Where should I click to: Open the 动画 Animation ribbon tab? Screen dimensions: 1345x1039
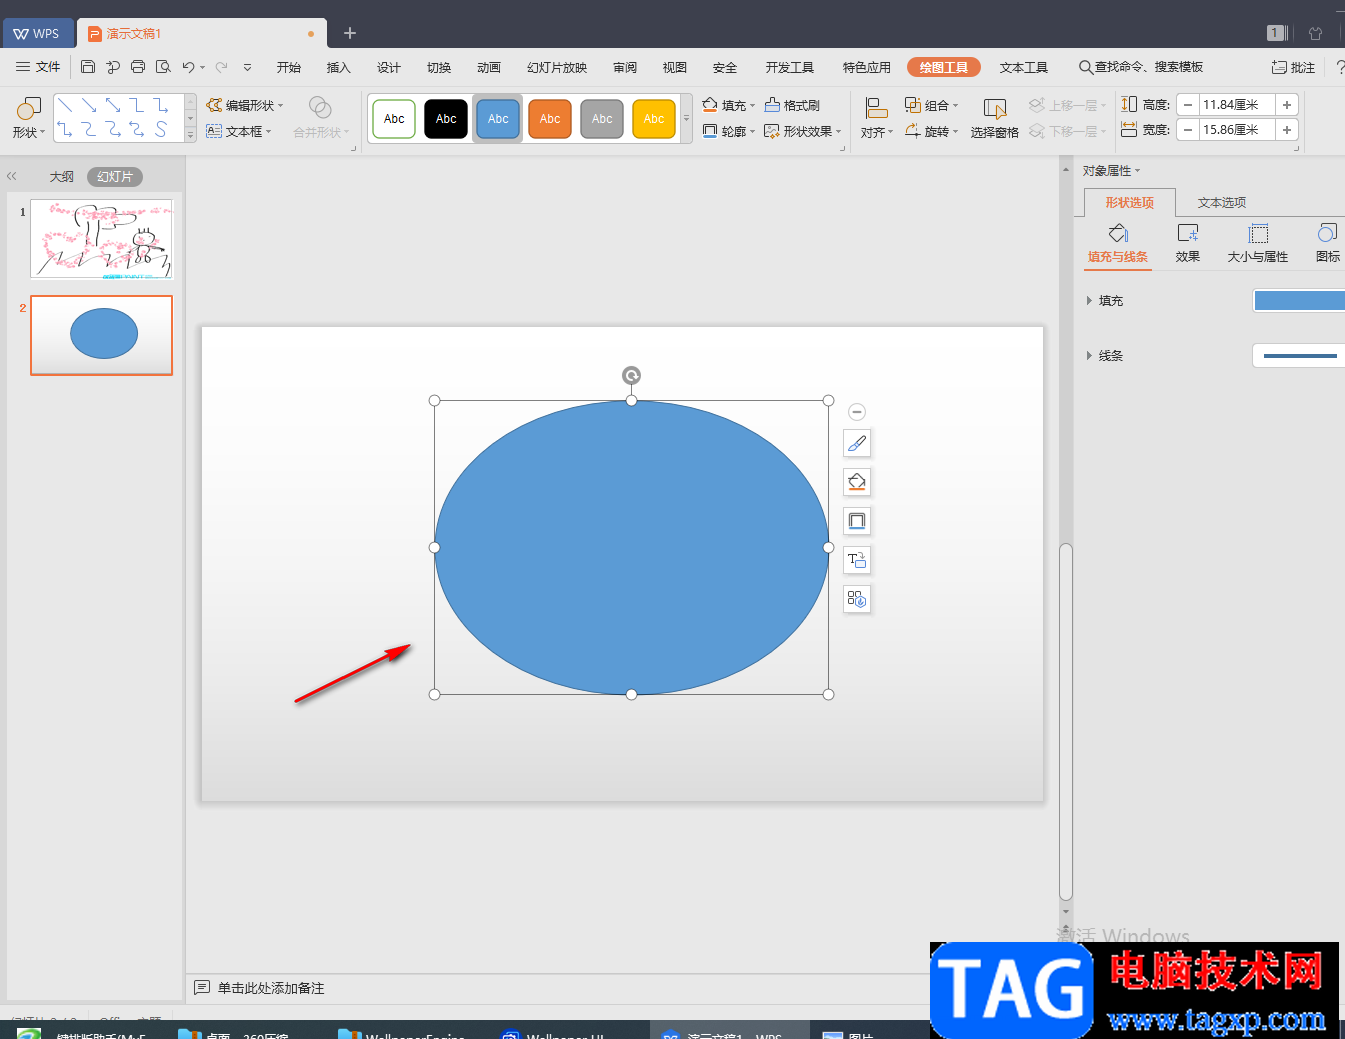point(489,67)
